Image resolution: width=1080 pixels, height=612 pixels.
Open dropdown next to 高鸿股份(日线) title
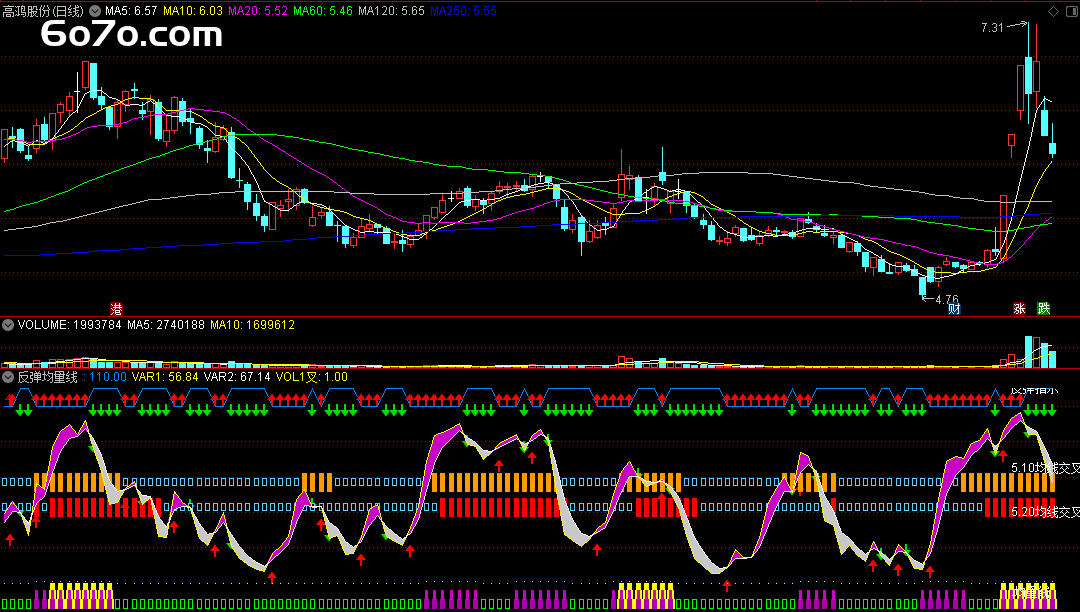pos(95,10)
